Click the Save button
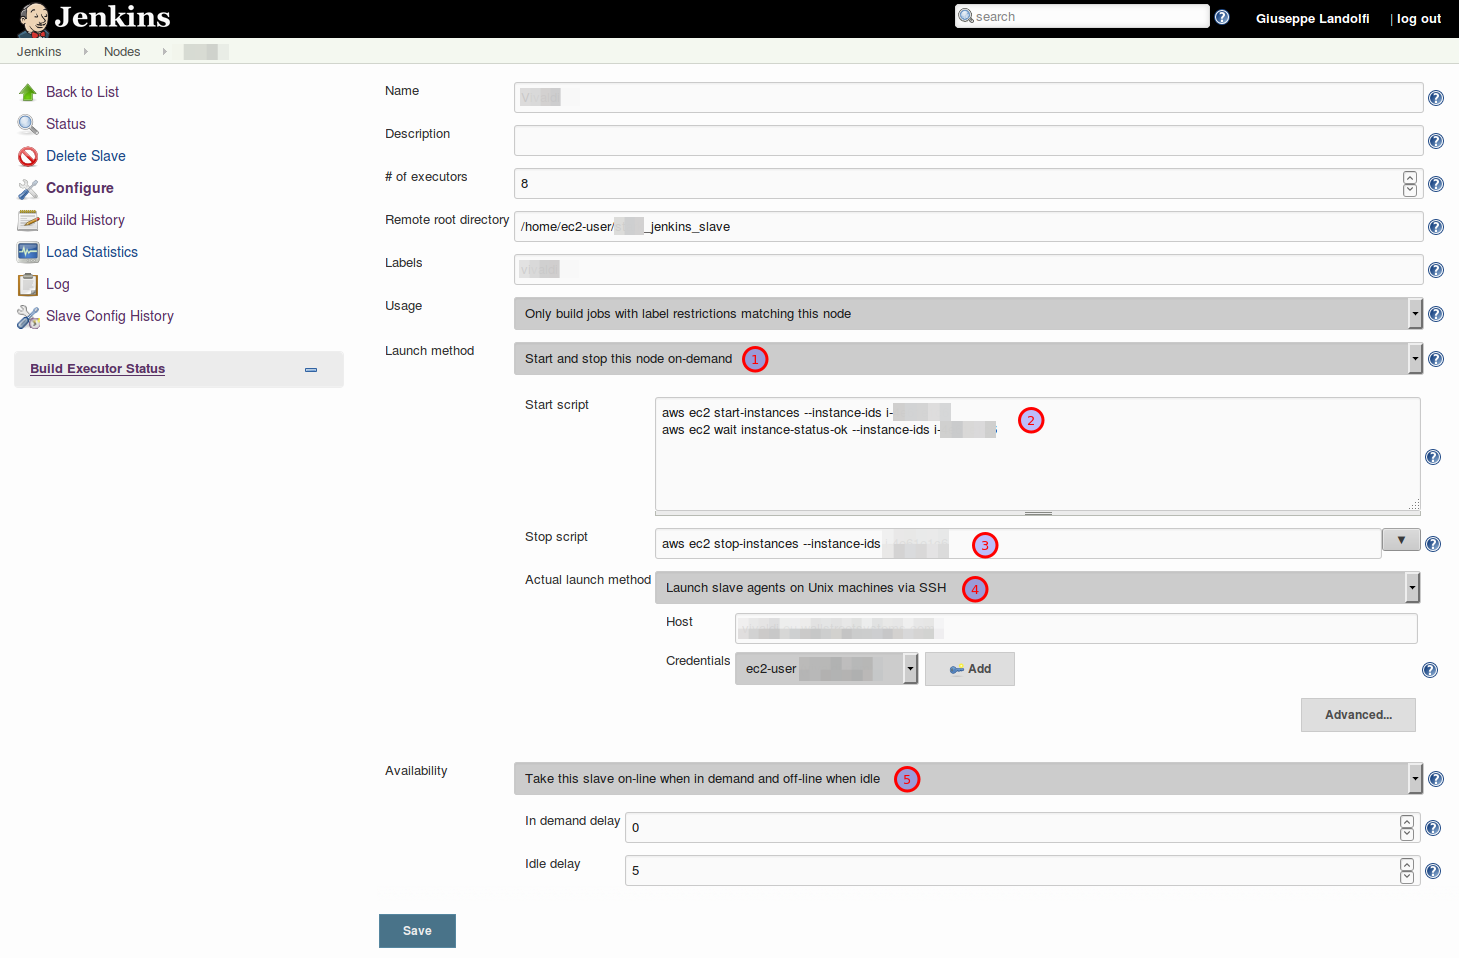Screen dimensions: 1459x959 click(x=417, y=931)
